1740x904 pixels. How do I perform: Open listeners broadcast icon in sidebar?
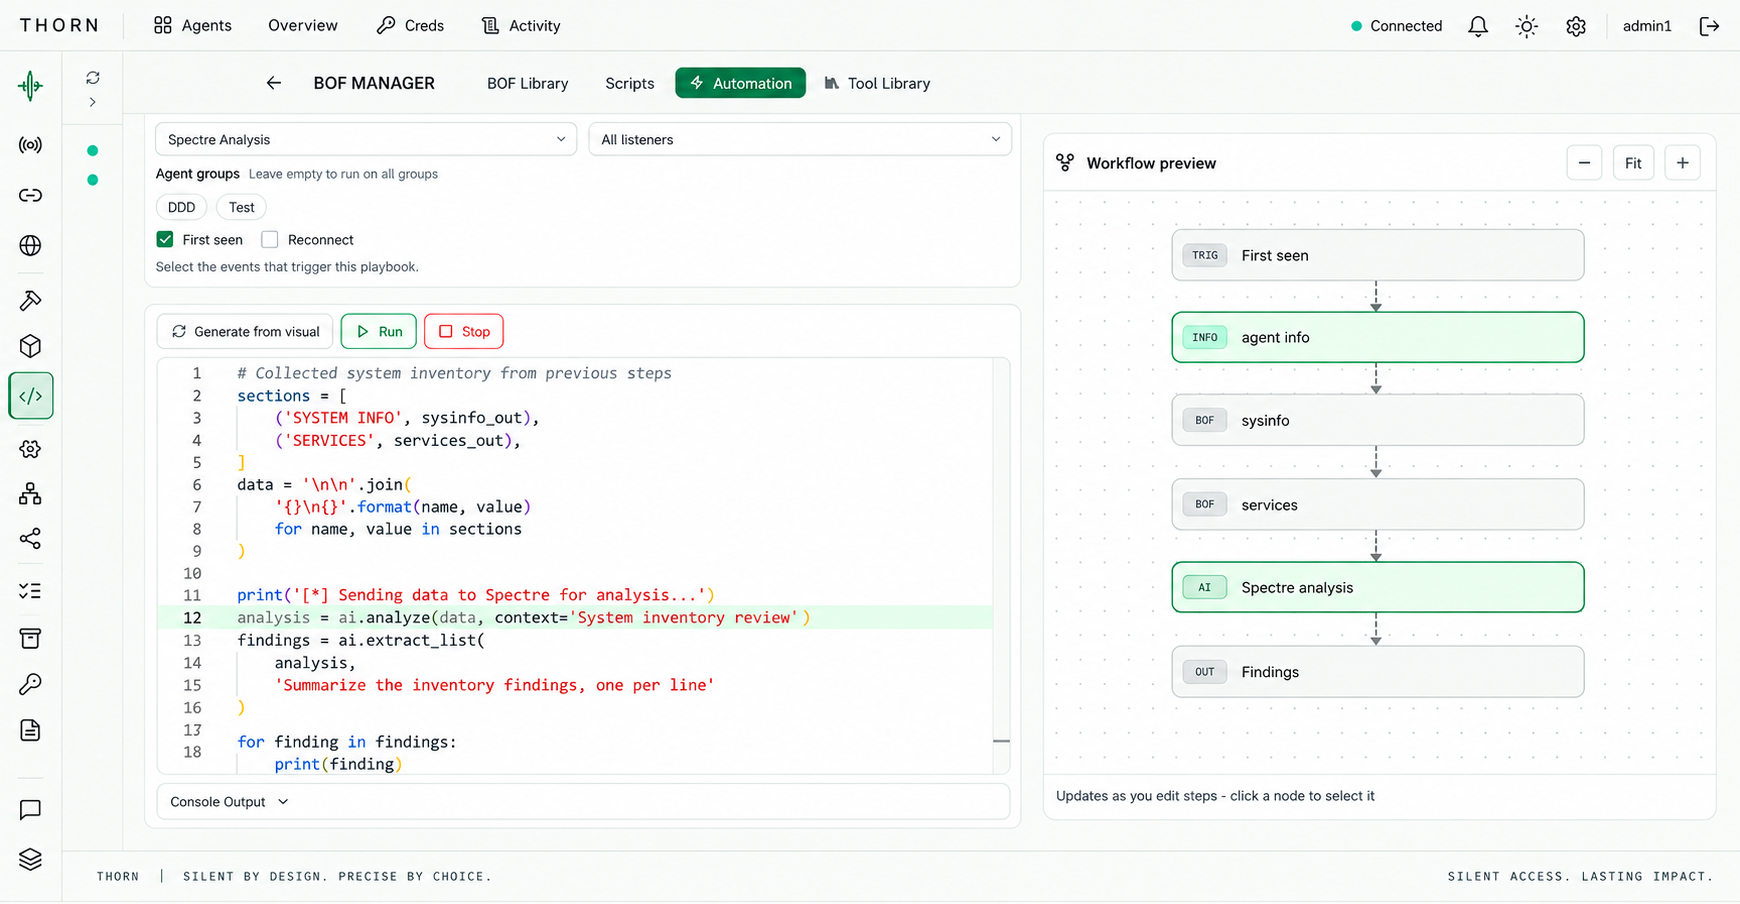(x=31, y=145)
